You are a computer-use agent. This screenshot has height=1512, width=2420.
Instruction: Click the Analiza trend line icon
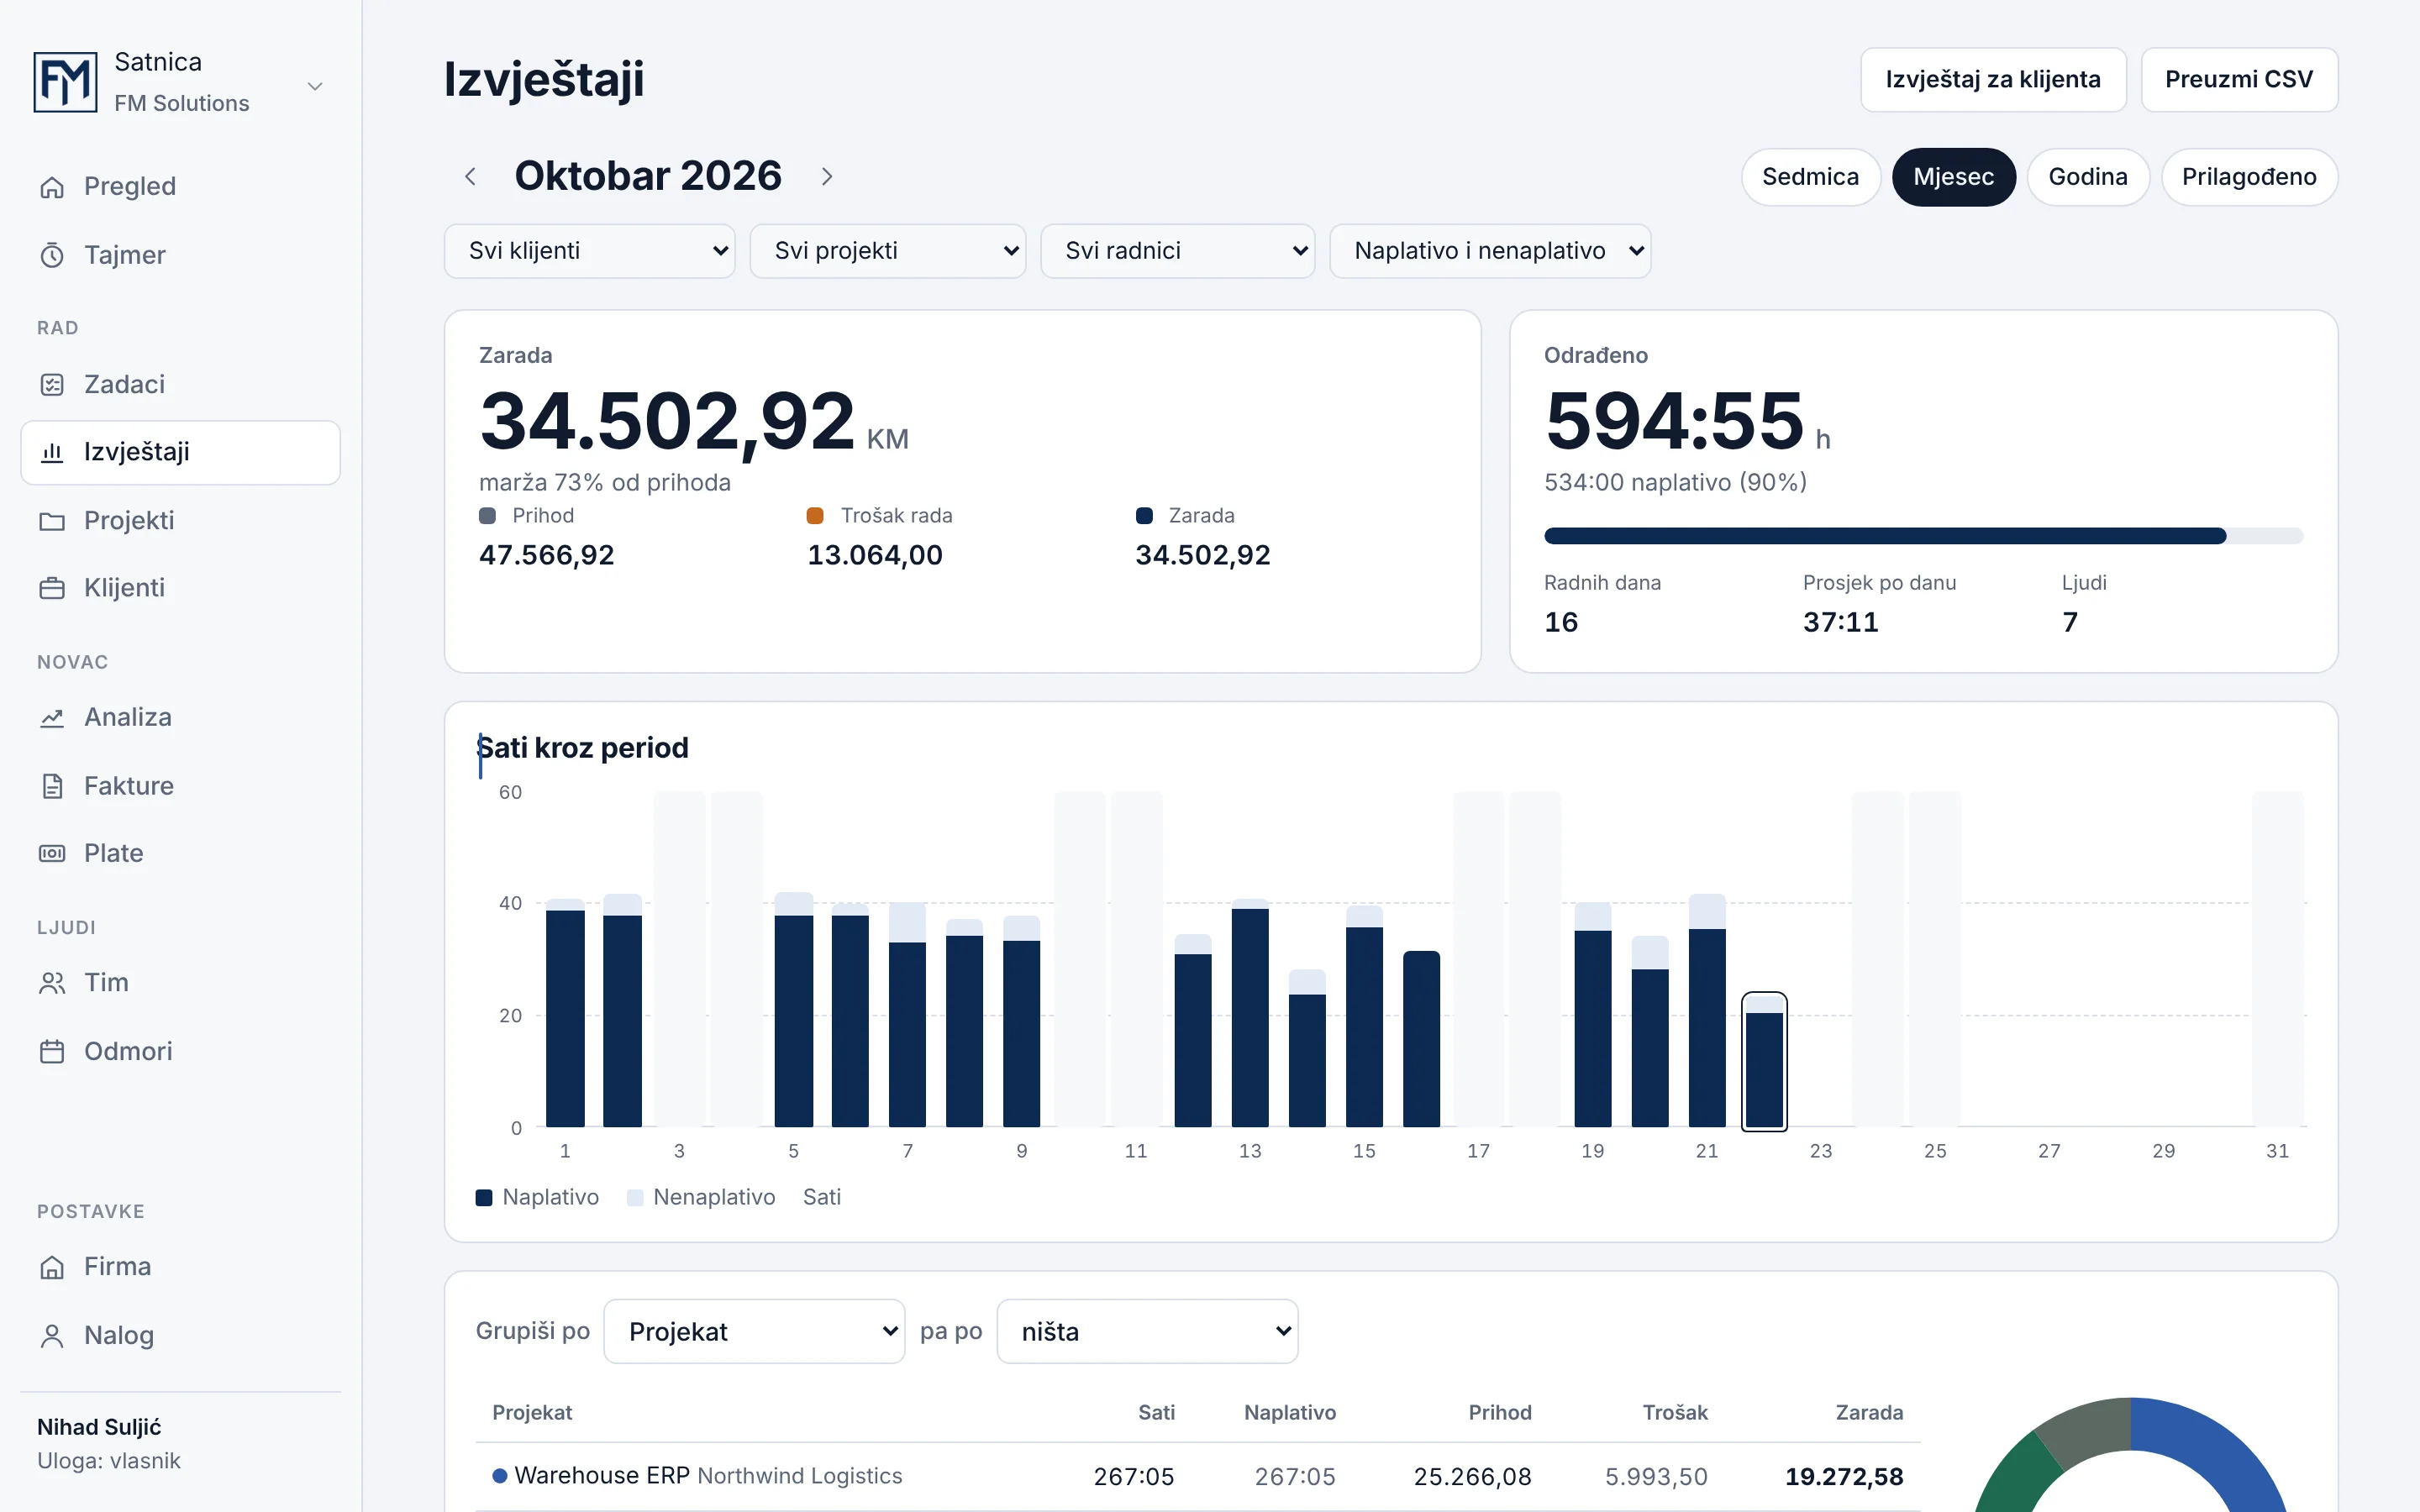click(x=52, y=718)
